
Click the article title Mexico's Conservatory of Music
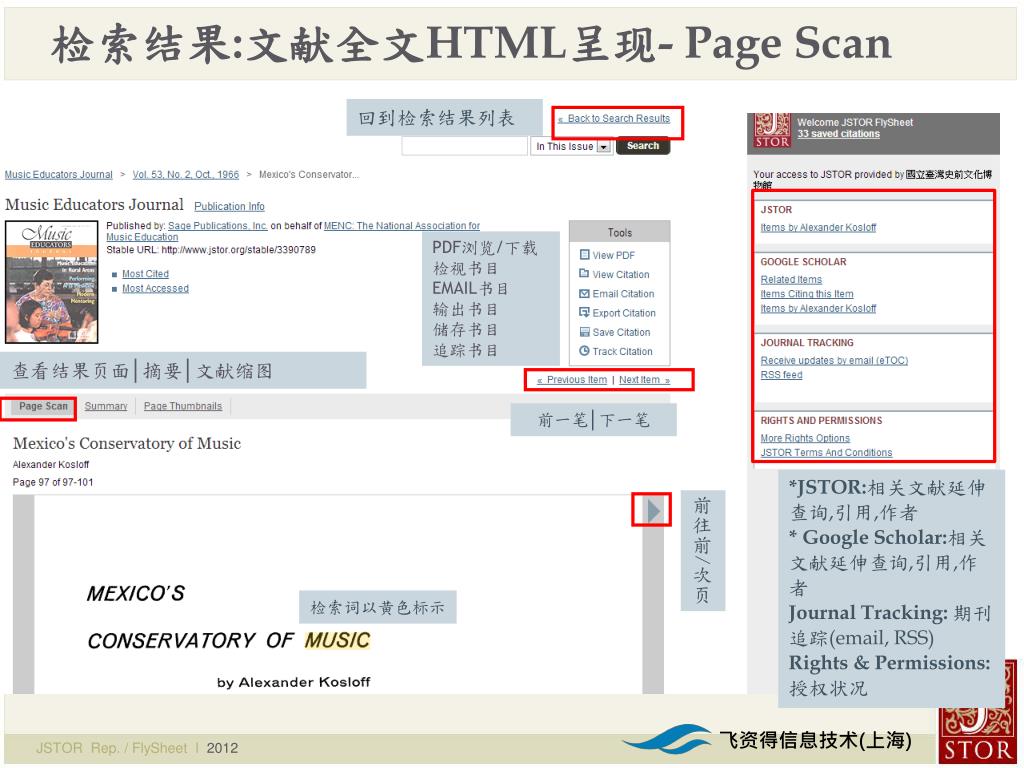click(127, 443)
